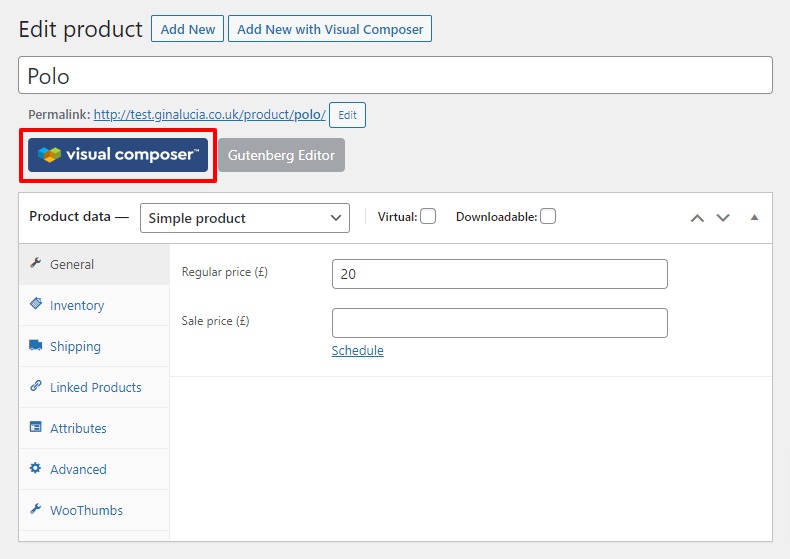Click the Advanced gear icon
Viewport: 790px width, 559px height.
click(x=35, y=468)
